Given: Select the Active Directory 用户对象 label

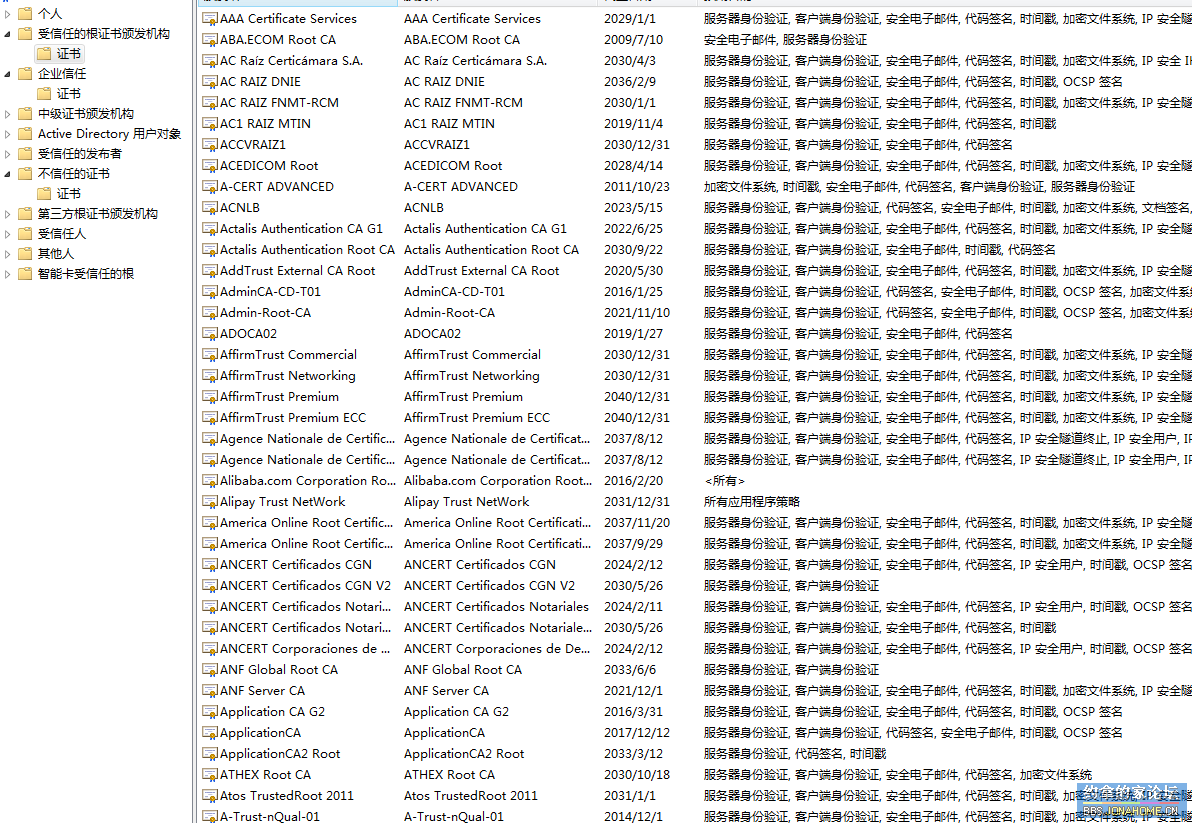Looking at the screenshot, I should [109, 134].
